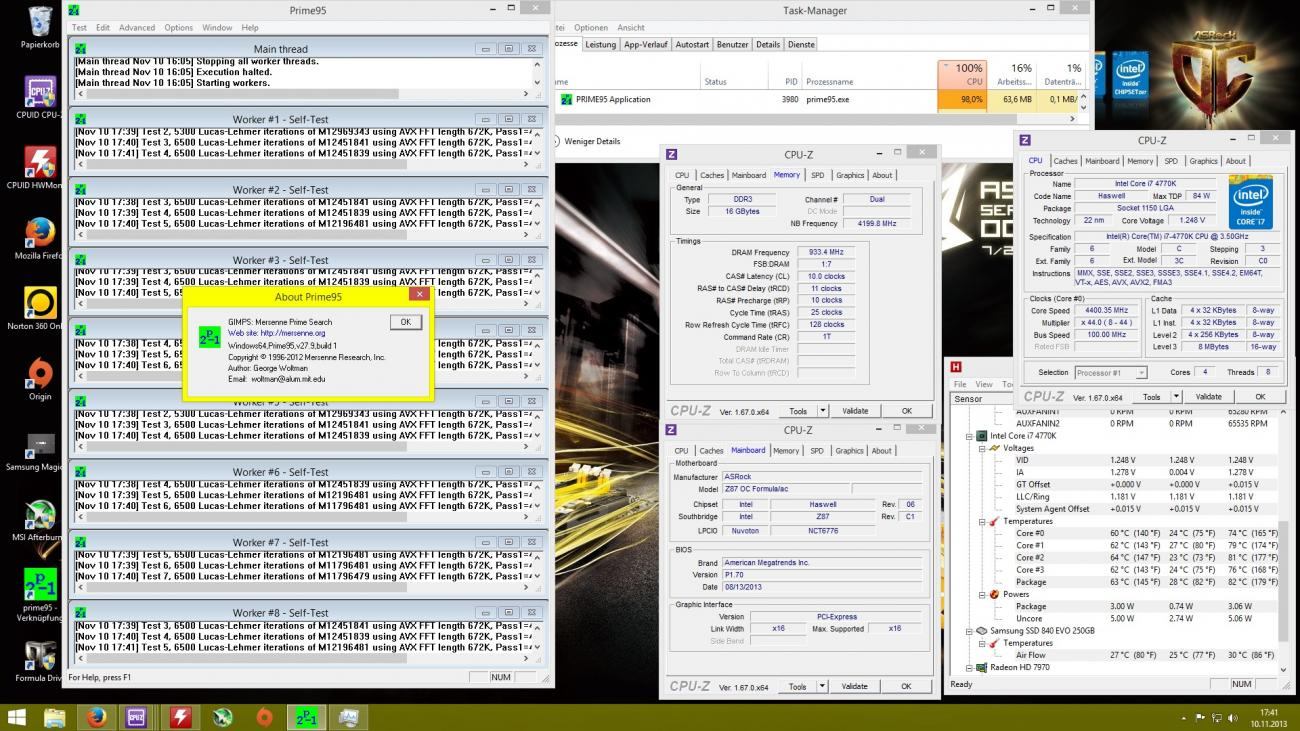The height and width of the screenshot is (731, 1300).
Task: Open the Help menu in Prime95
Action: pyautogui.click(x=250, y=27)
